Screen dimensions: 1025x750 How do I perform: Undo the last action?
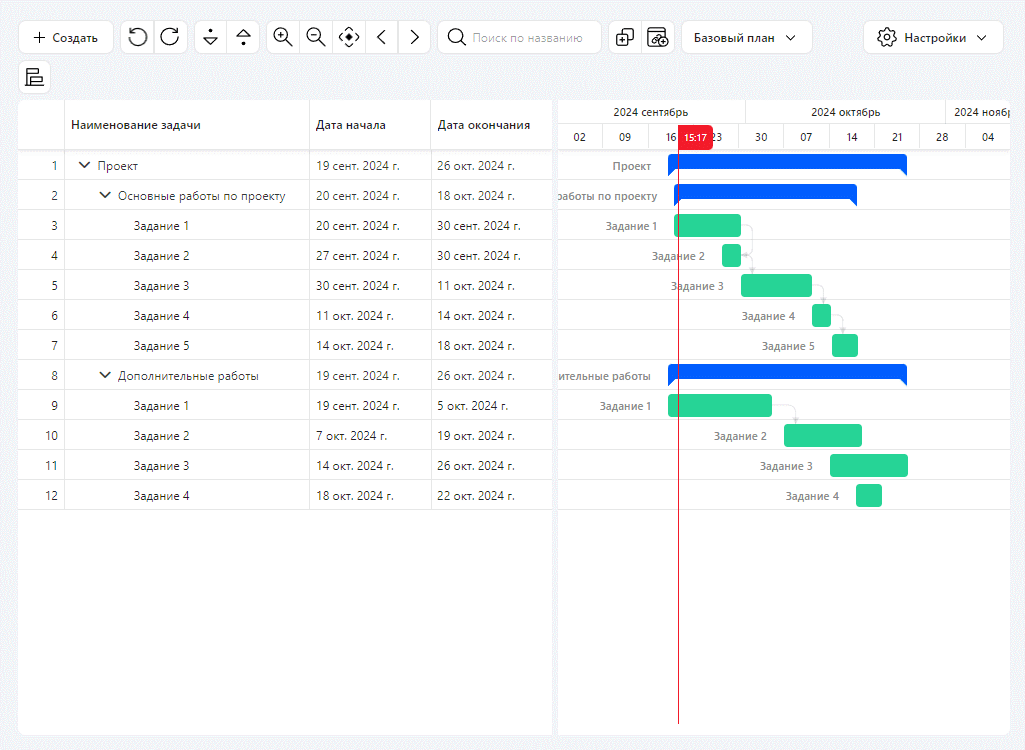coord(137,37)
